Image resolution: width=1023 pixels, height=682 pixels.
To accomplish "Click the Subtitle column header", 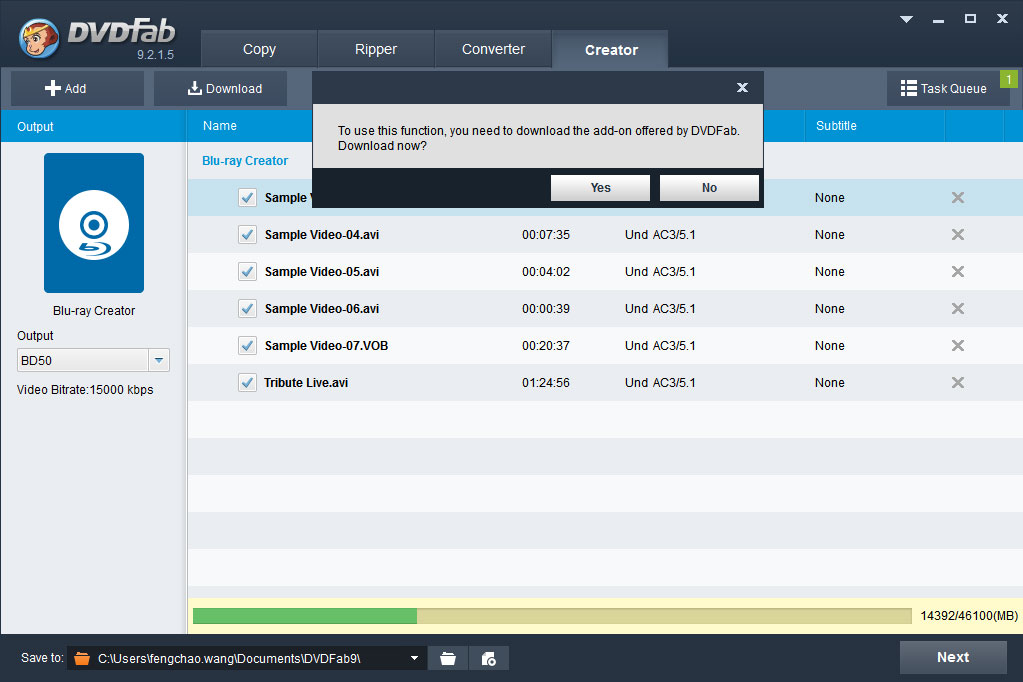I will click(836, 126).
